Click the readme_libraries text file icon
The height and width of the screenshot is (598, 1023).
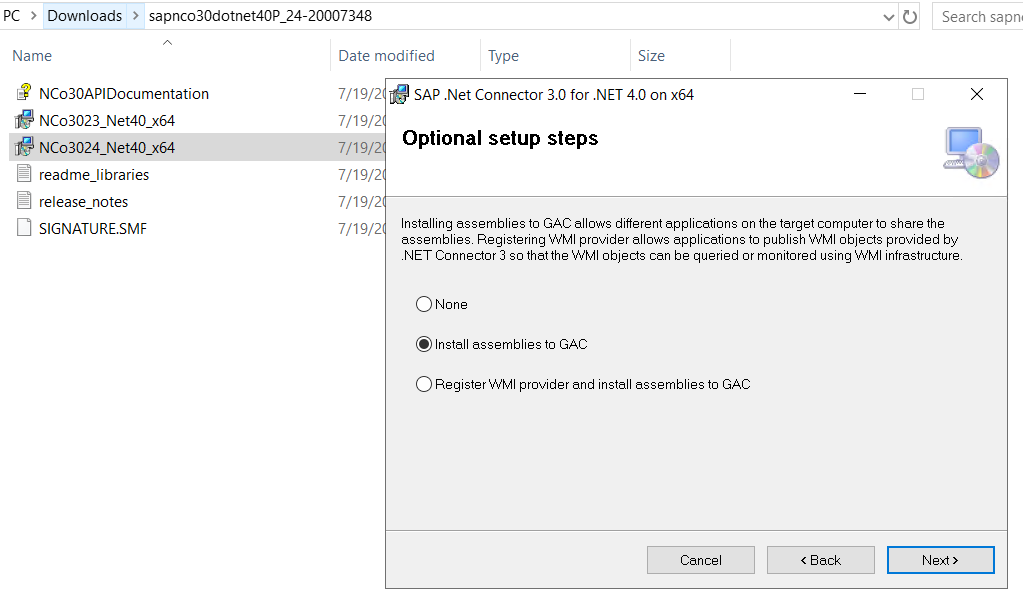(24, 174)
